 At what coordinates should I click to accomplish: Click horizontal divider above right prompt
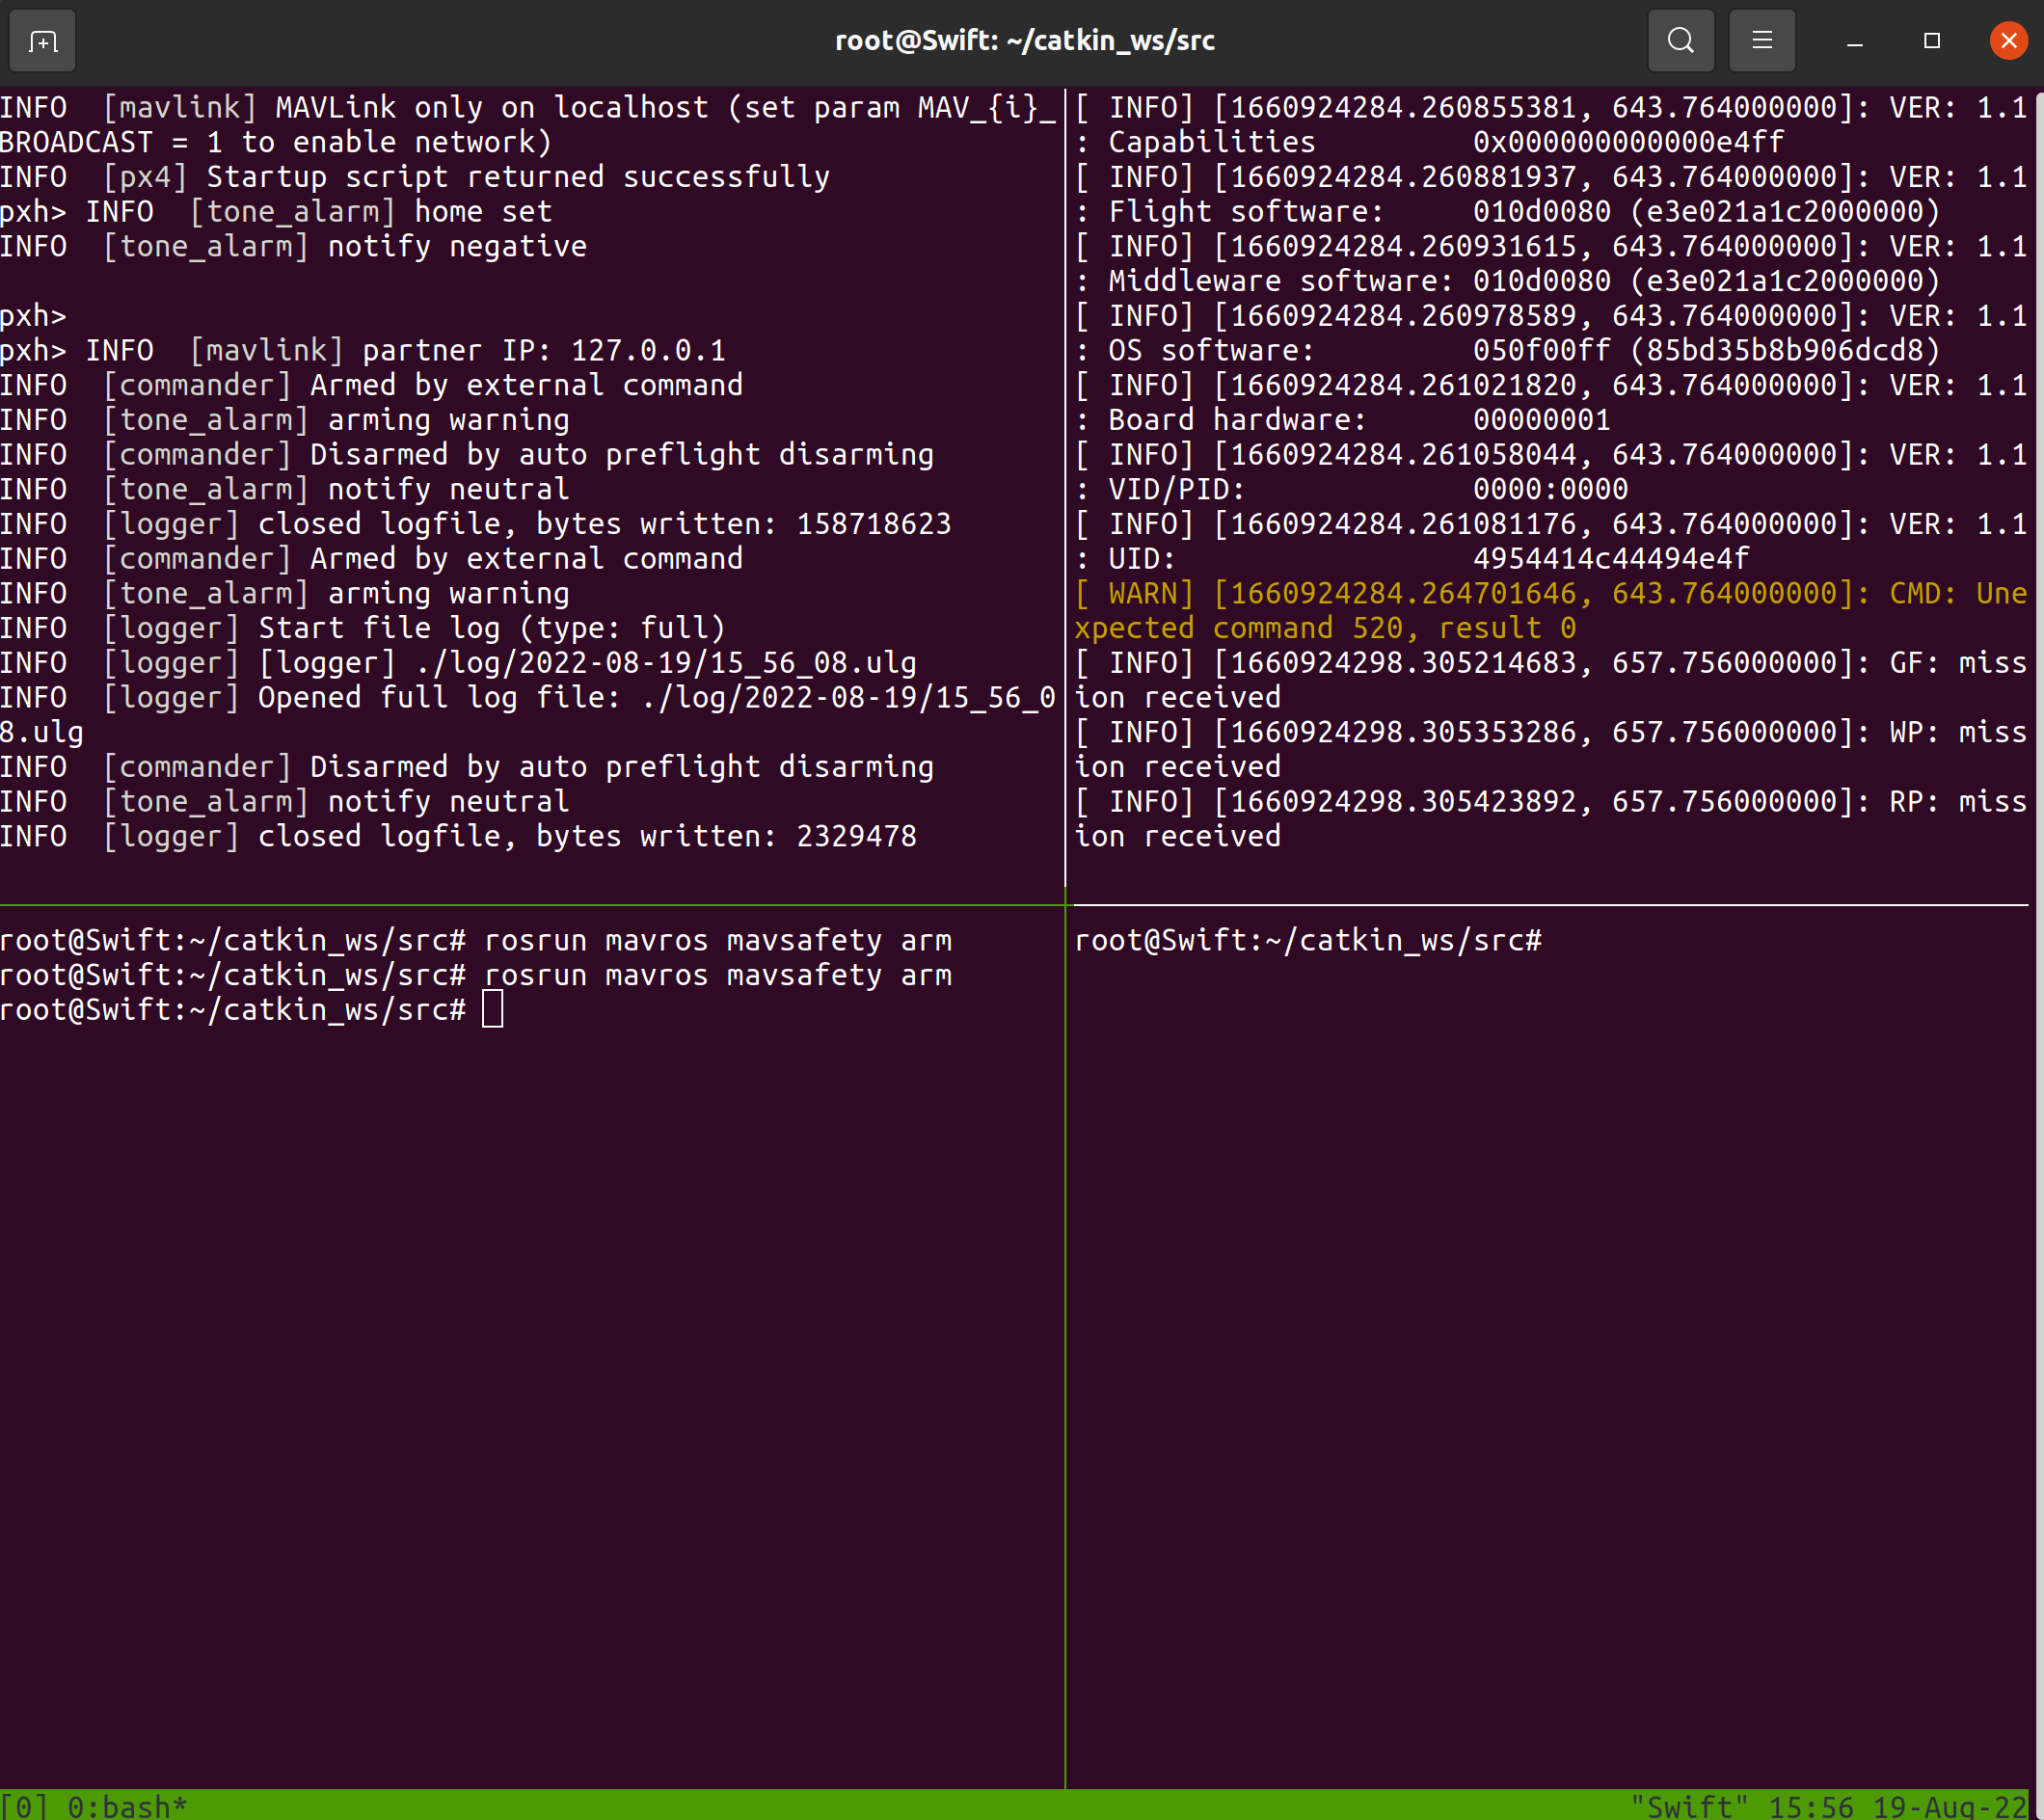[1550, 905]
